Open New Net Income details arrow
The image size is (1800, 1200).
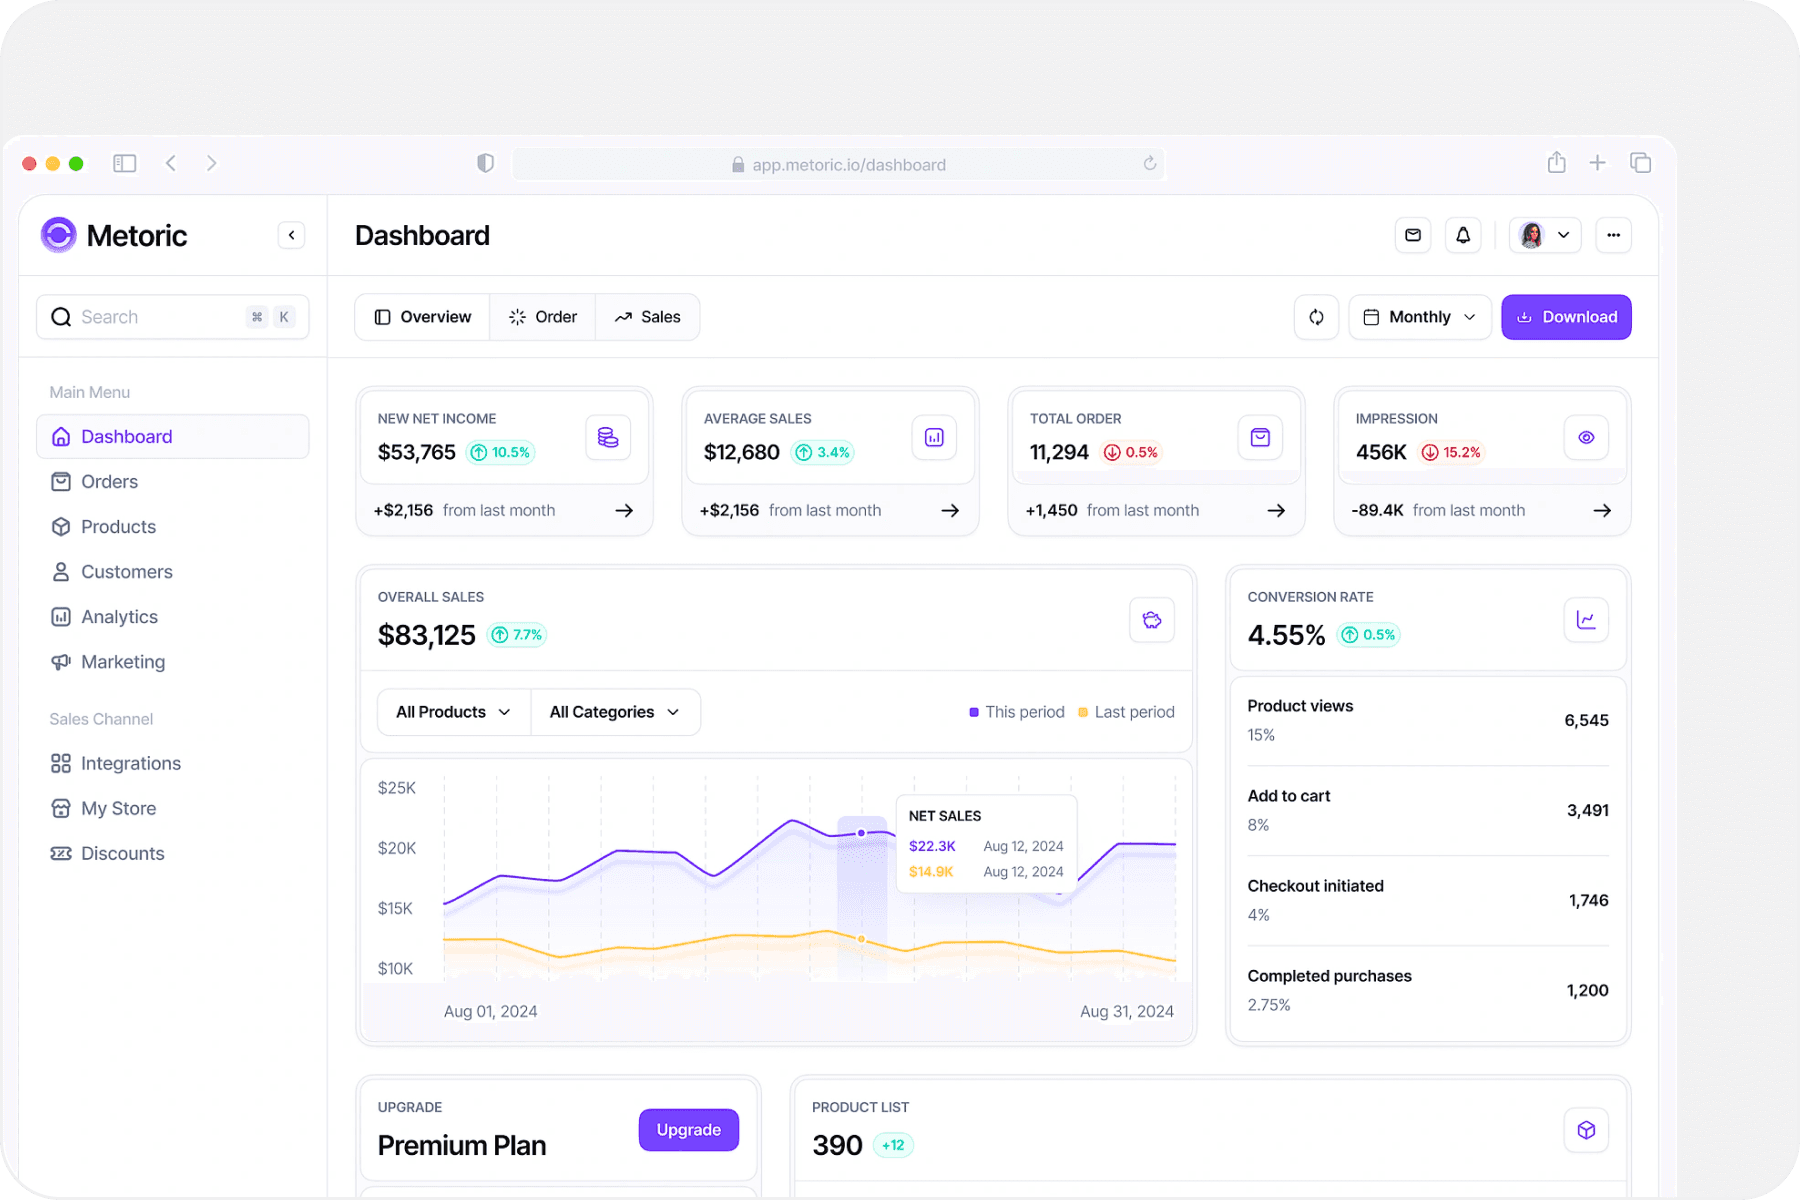coord(624,510)
